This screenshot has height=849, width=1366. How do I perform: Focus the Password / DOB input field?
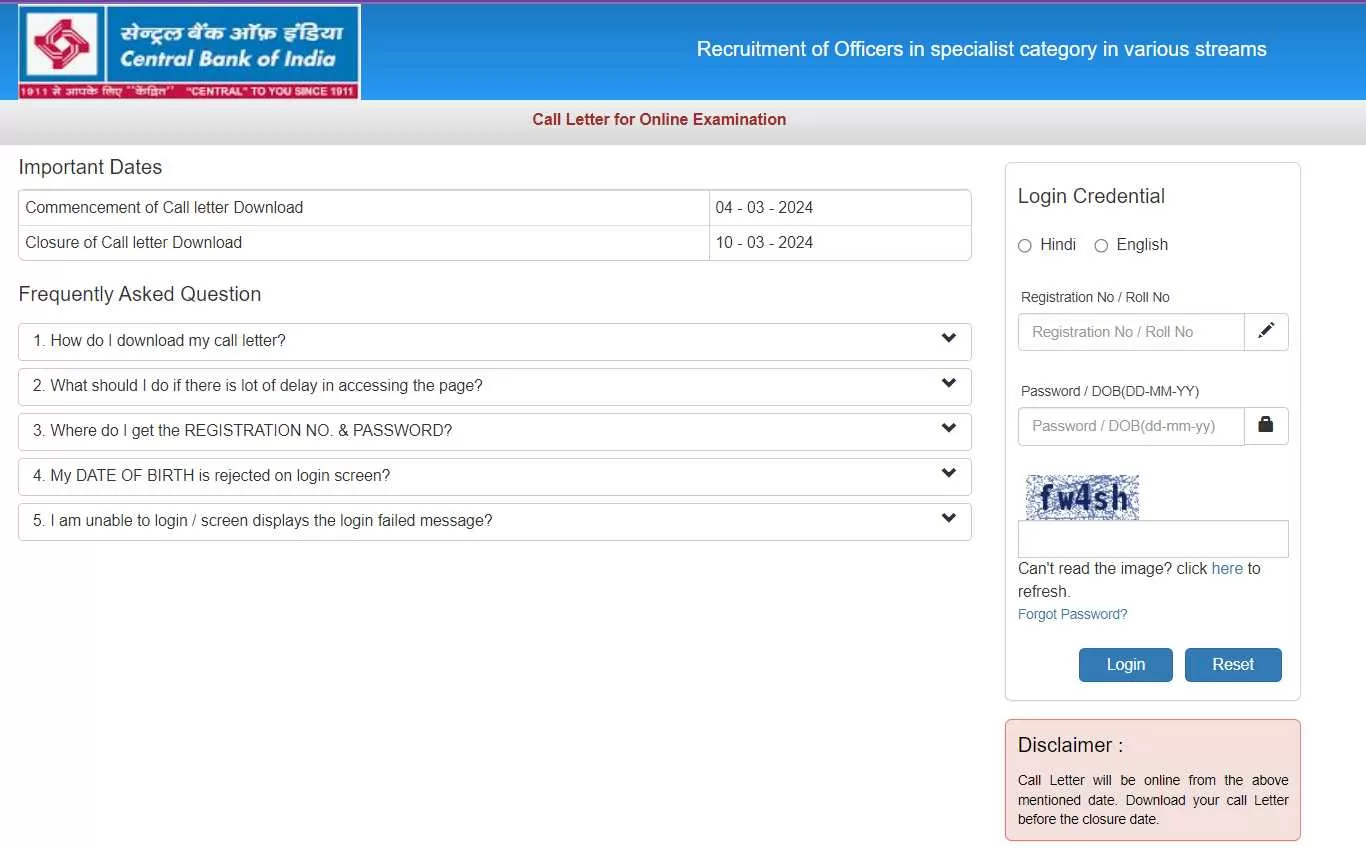pyautogui.click(x=1131, y=426)
